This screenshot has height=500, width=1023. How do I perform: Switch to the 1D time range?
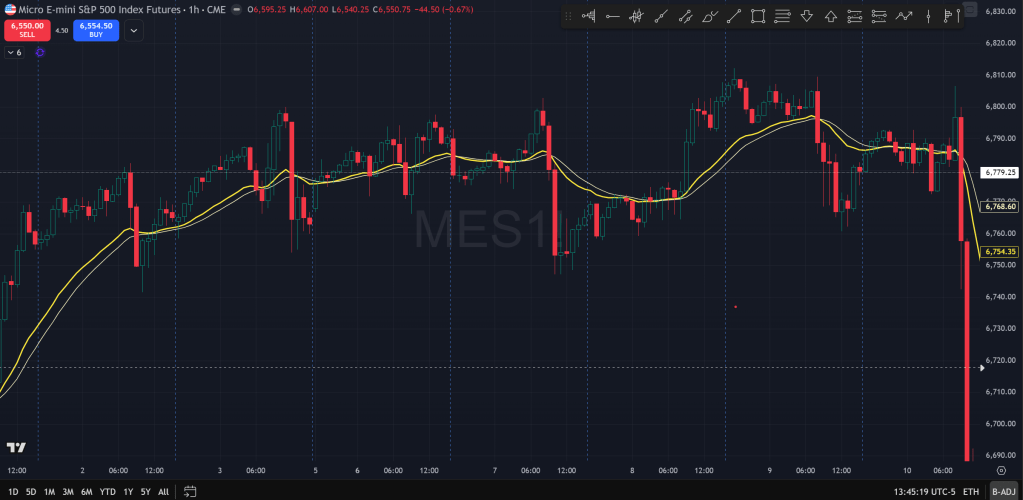point(12,491)
